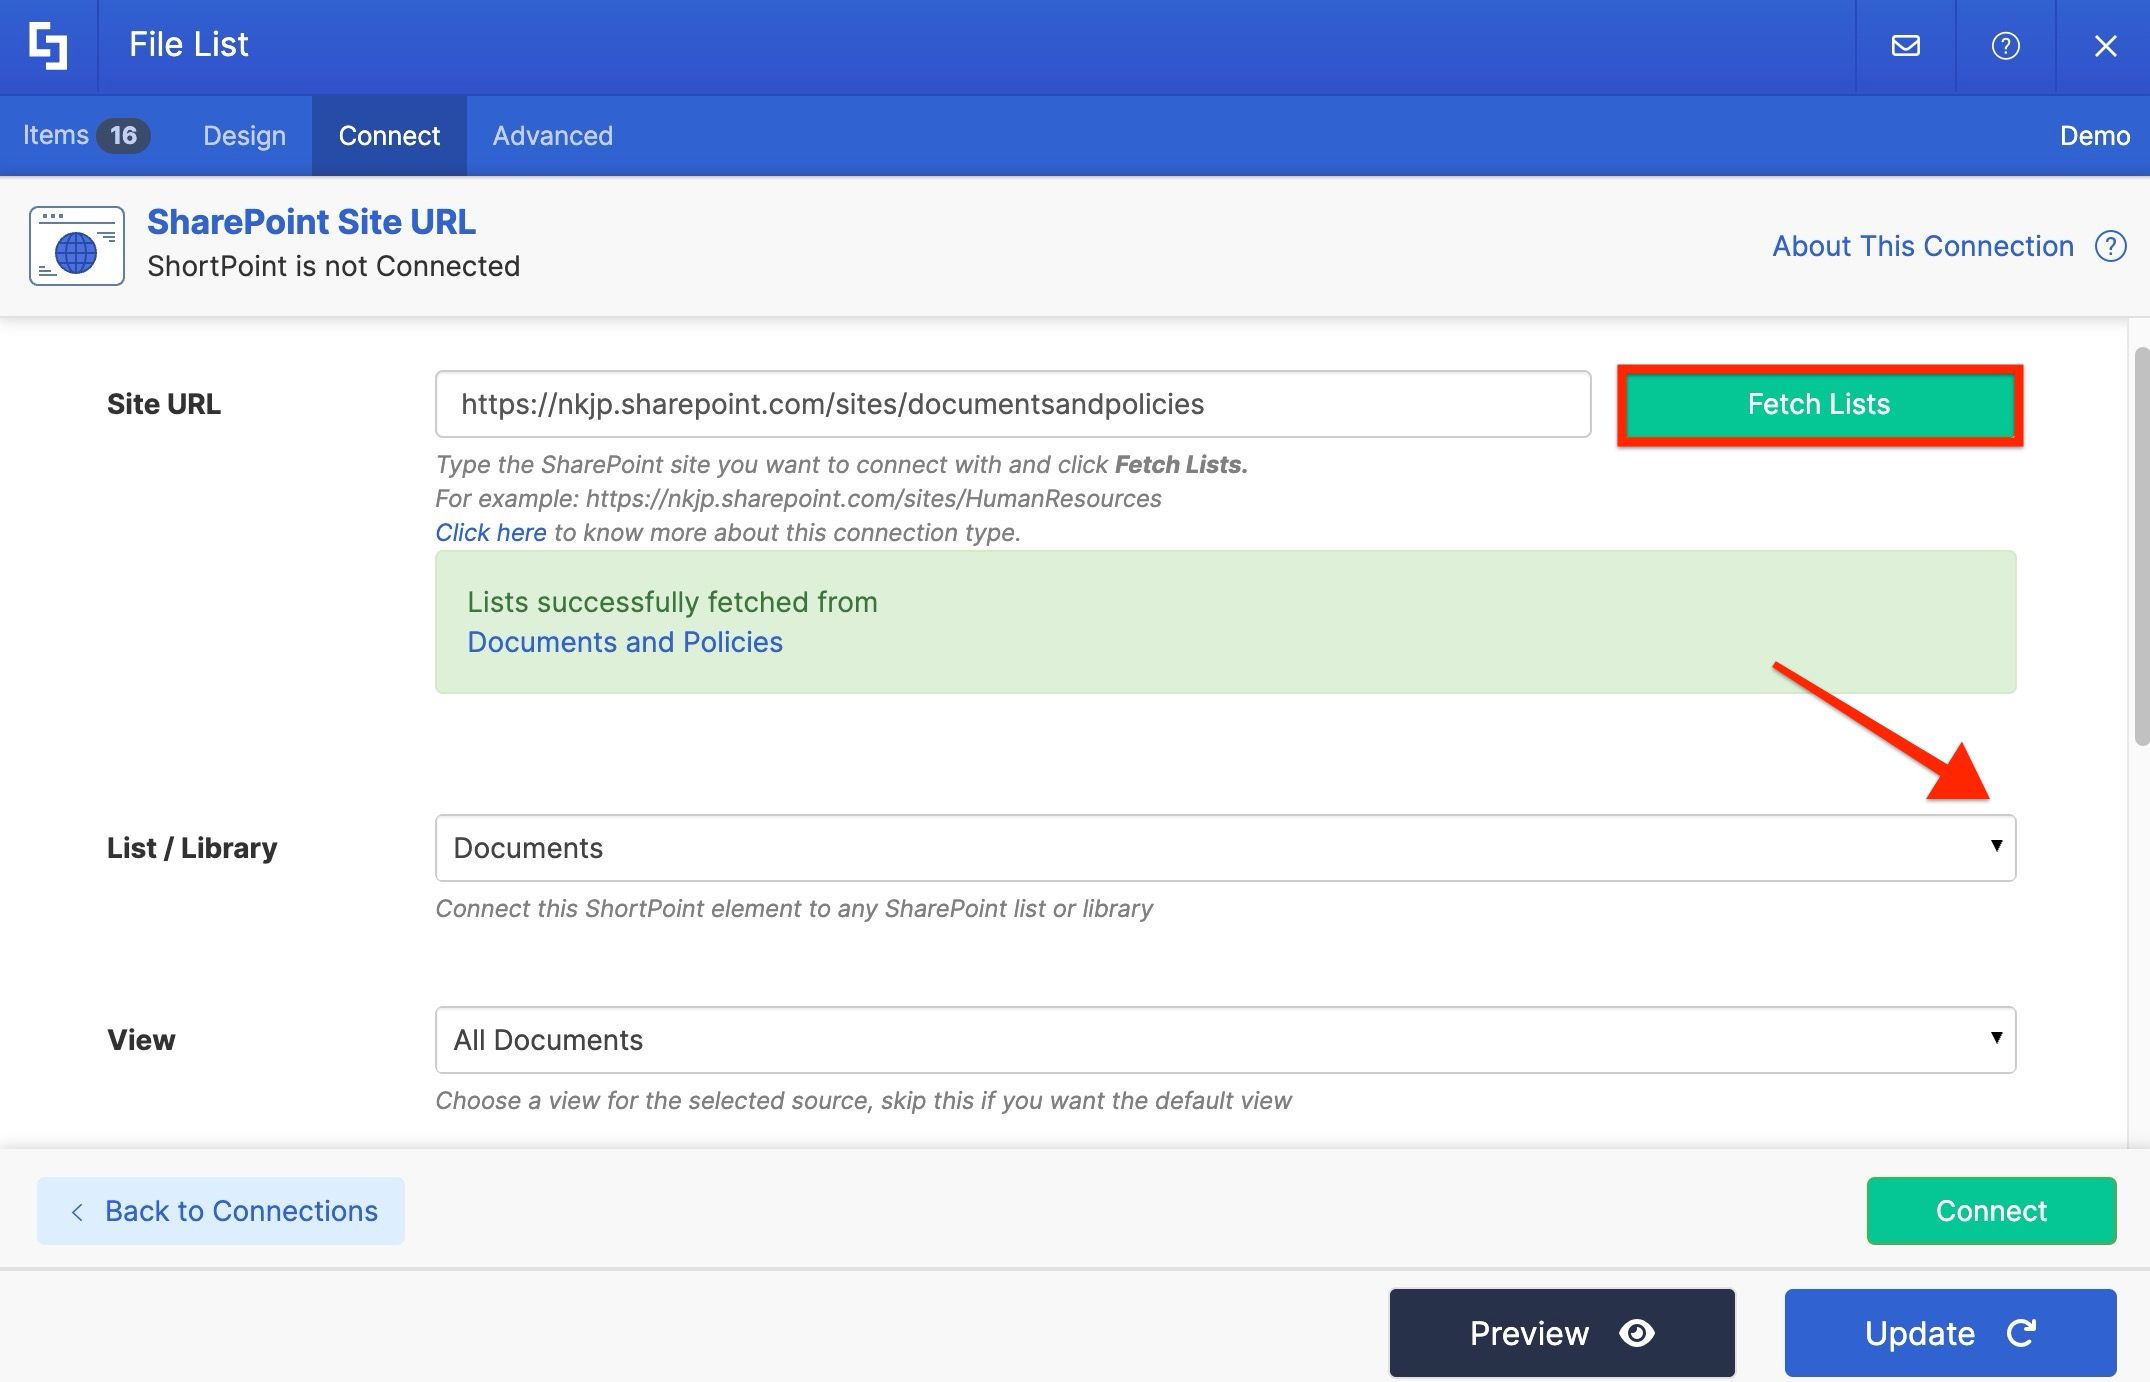Click the Preview button
The image size is (2150, 1382).
1562,1333
